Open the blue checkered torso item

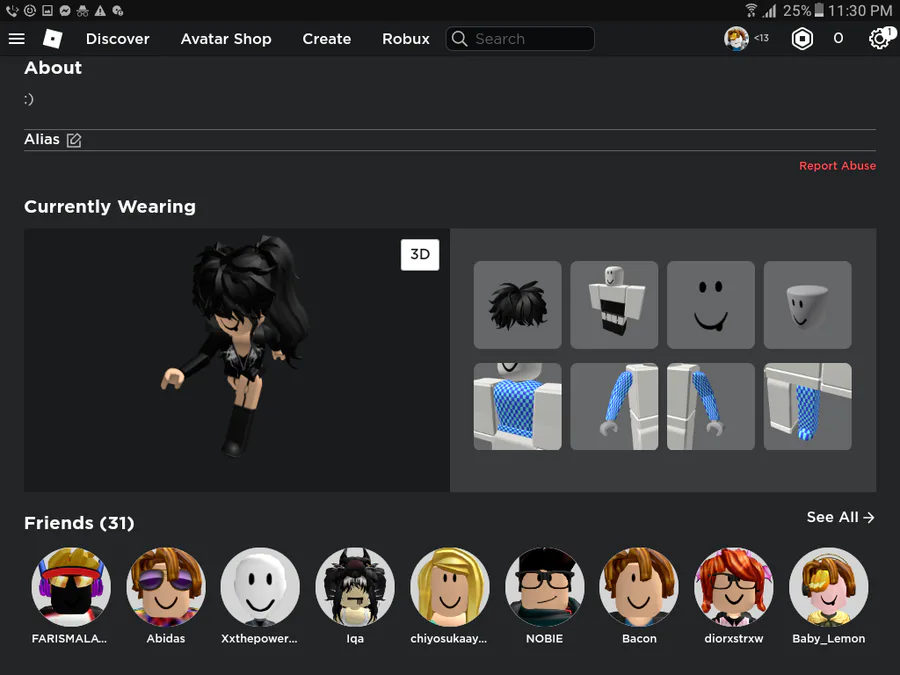(517, 406)
